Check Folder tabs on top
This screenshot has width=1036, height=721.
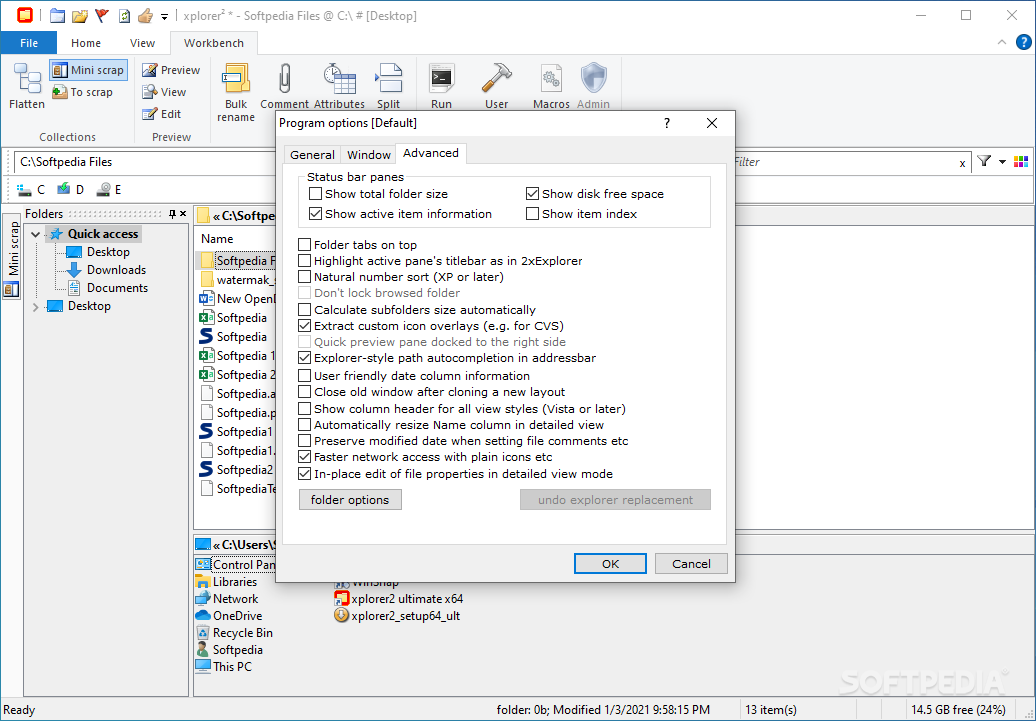305,245
